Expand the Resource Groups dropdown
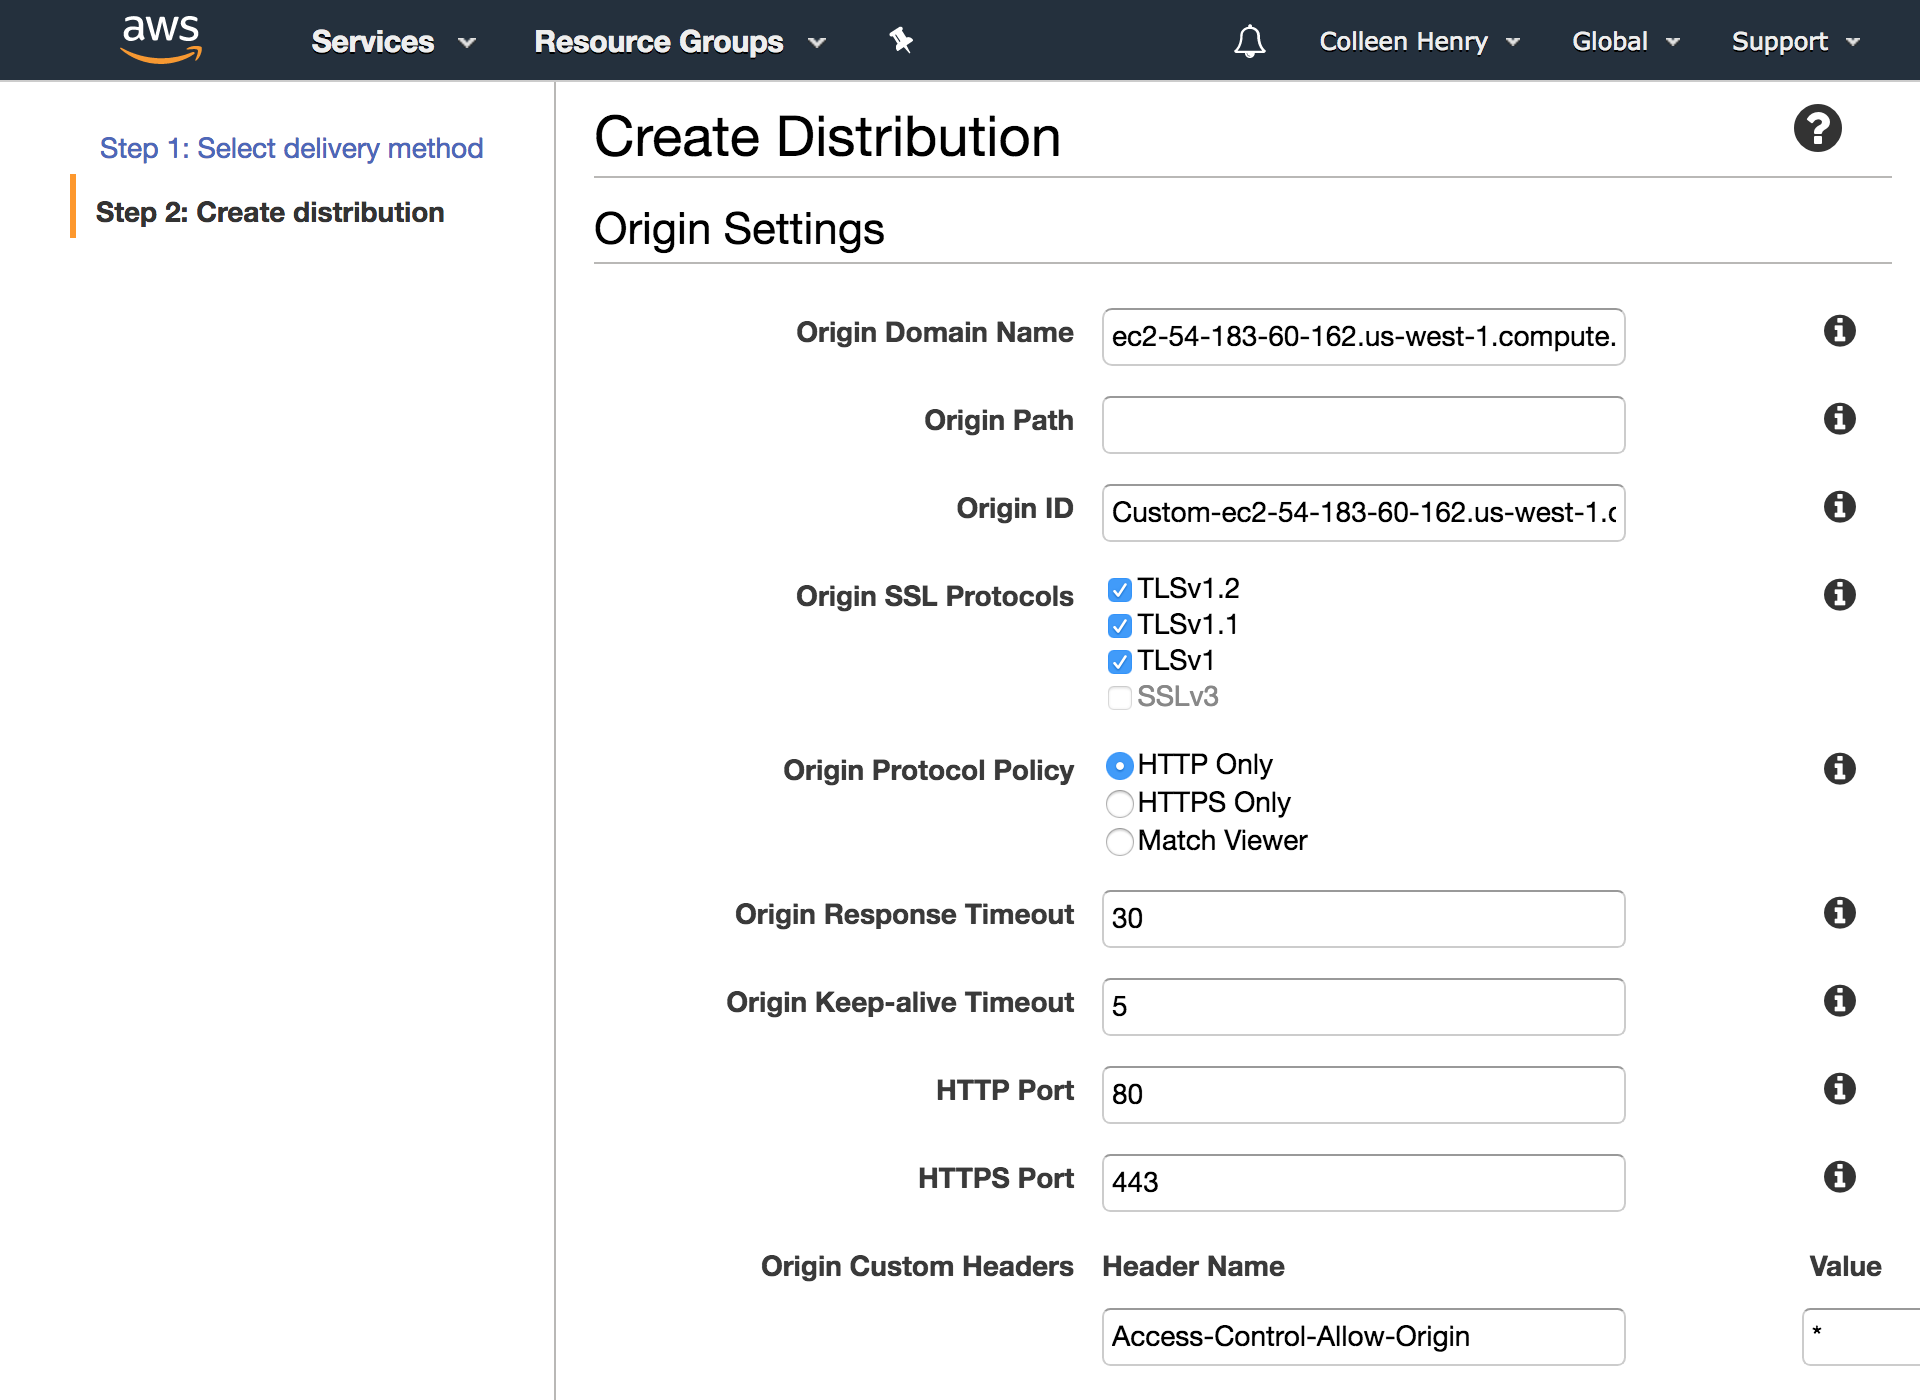 [680, 41]
